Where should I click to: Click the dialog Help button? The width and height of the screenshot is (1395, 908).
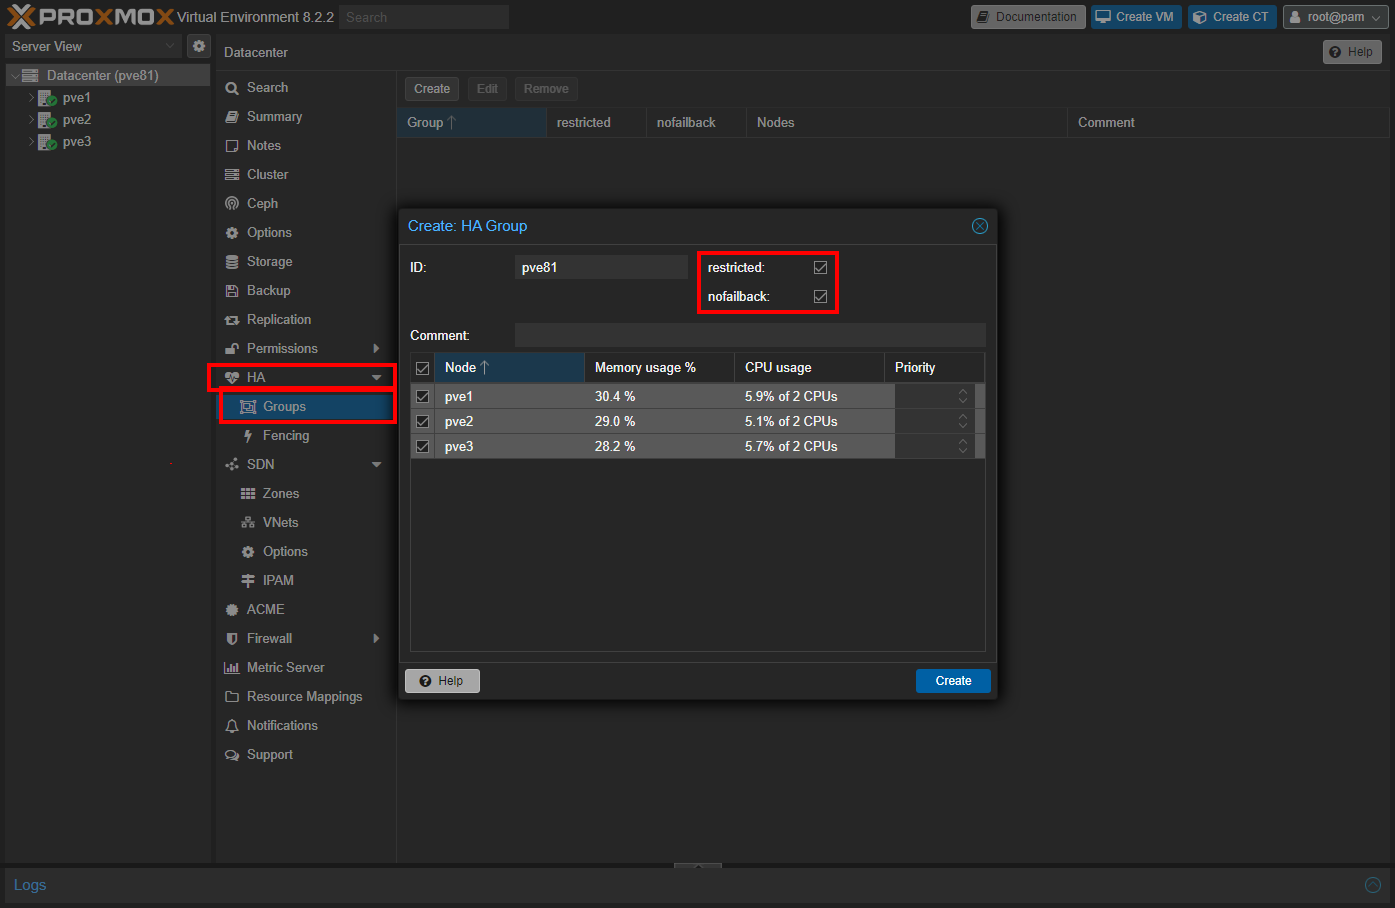(442, 681)
